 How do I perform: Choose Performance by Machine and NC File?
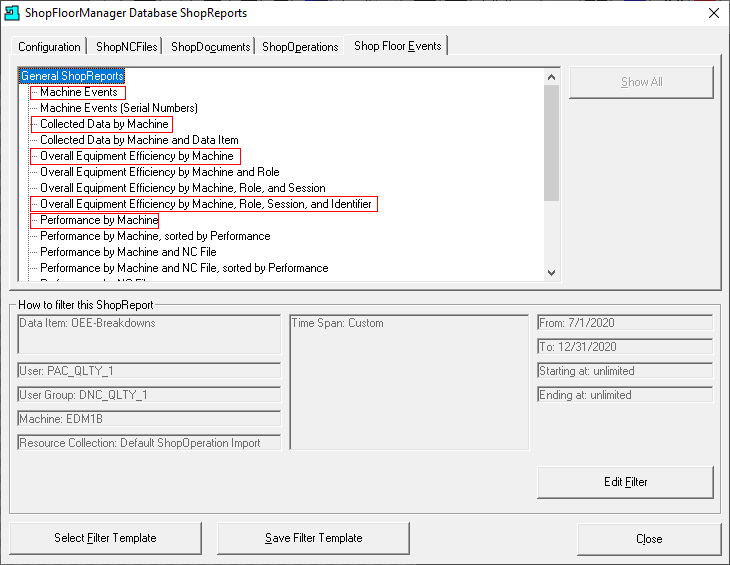click(128, 252)
